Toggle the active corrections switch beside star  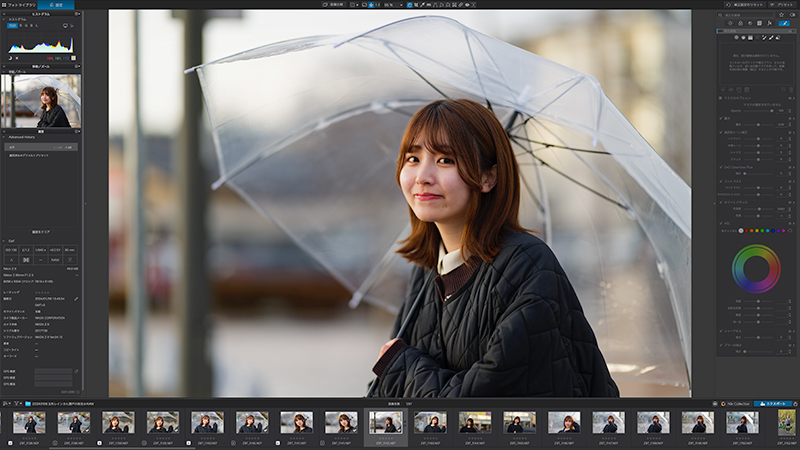pyautogui.click(x=792, y=15)
